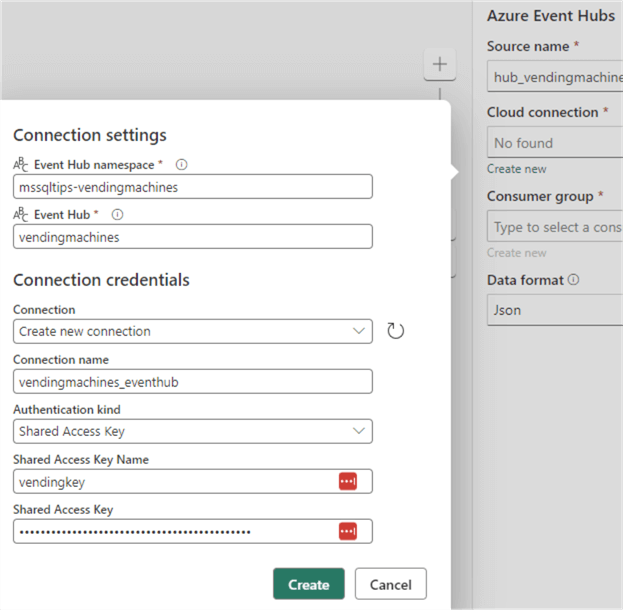Open the Cloud connection dropdown
The height and width of the screenshot is (610, 623).
tap(554, 143)
